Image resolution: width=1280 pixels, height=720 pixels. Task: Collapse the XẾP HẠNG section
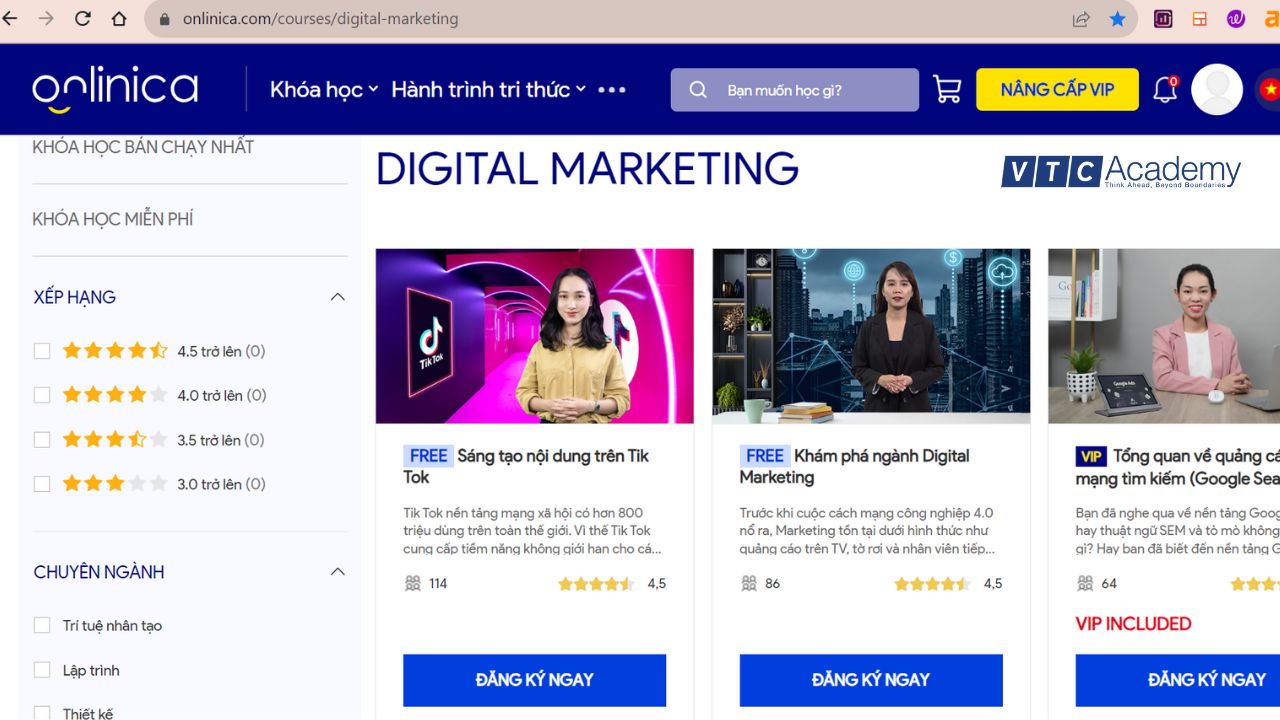coord(338,296)
